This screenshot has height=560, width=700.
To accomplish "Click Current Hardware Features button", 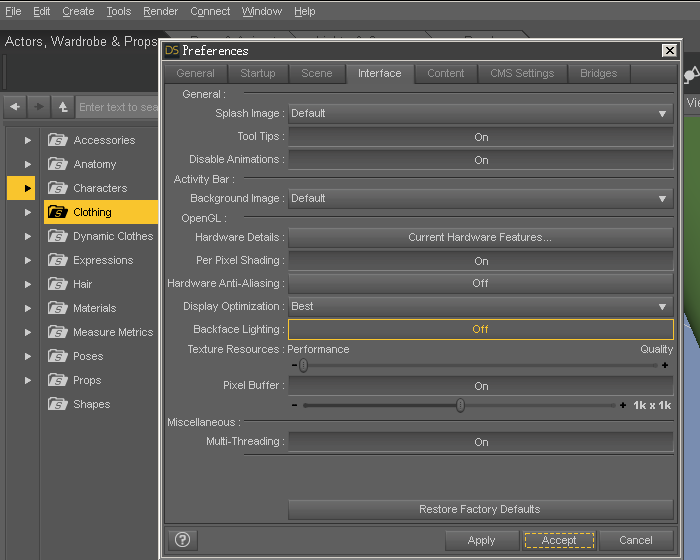I will pos(481,237).
